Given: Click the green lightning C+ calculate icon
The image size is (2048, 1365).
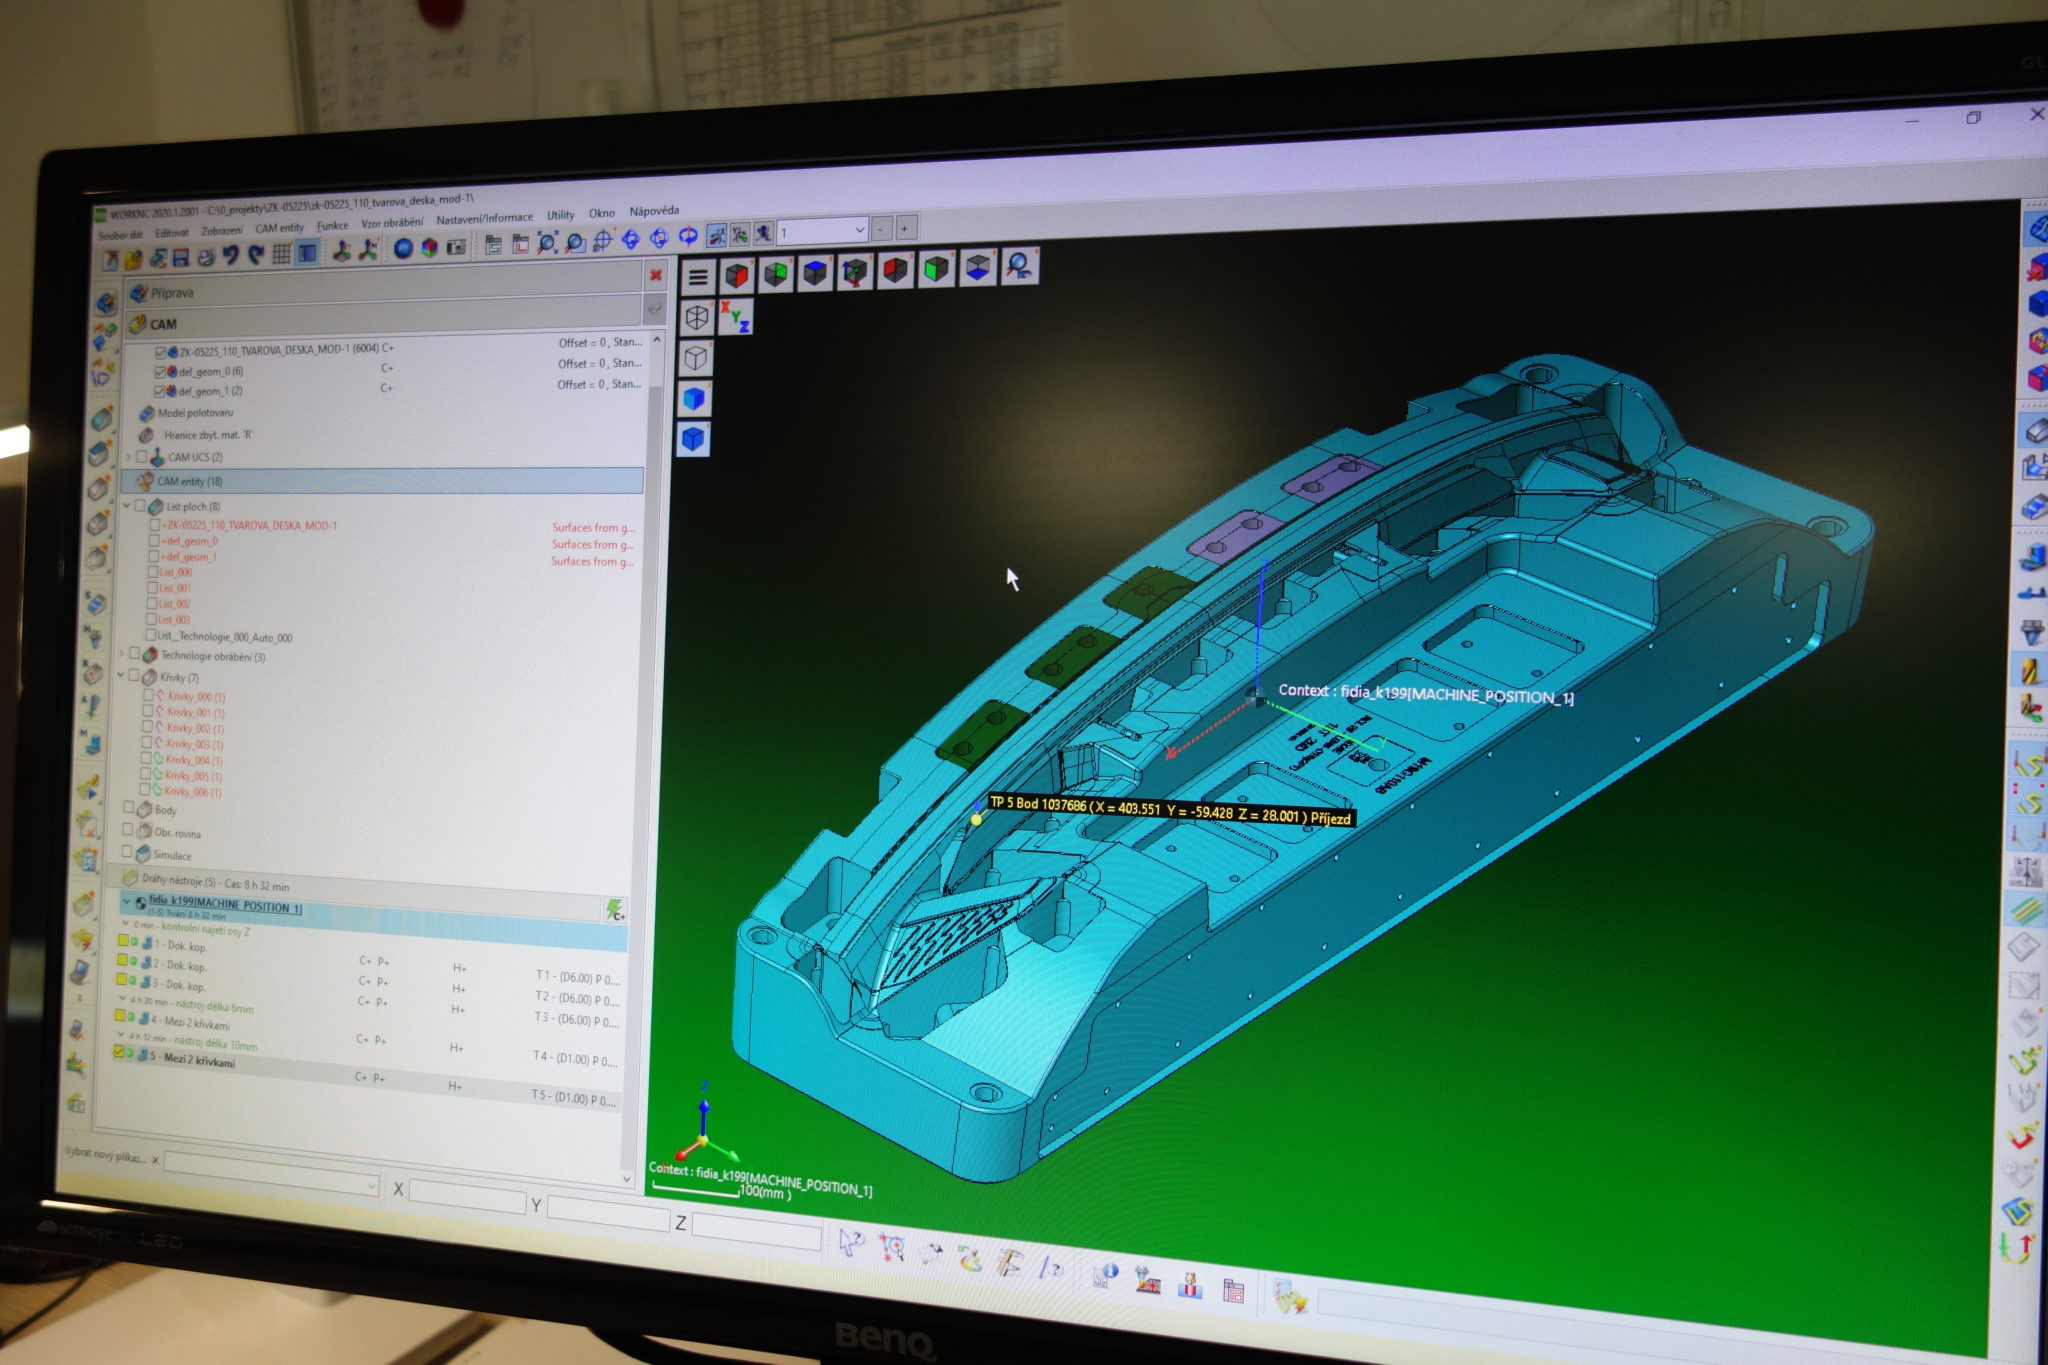Looking at the screenshot, I should [x=615, y=909].
